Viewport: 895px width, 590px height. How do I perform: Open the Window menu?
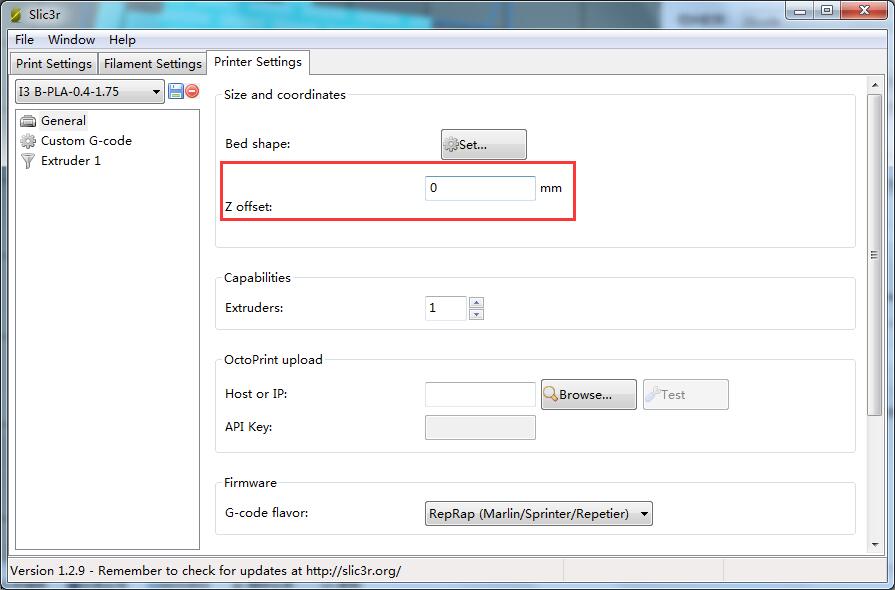(71, 40)
